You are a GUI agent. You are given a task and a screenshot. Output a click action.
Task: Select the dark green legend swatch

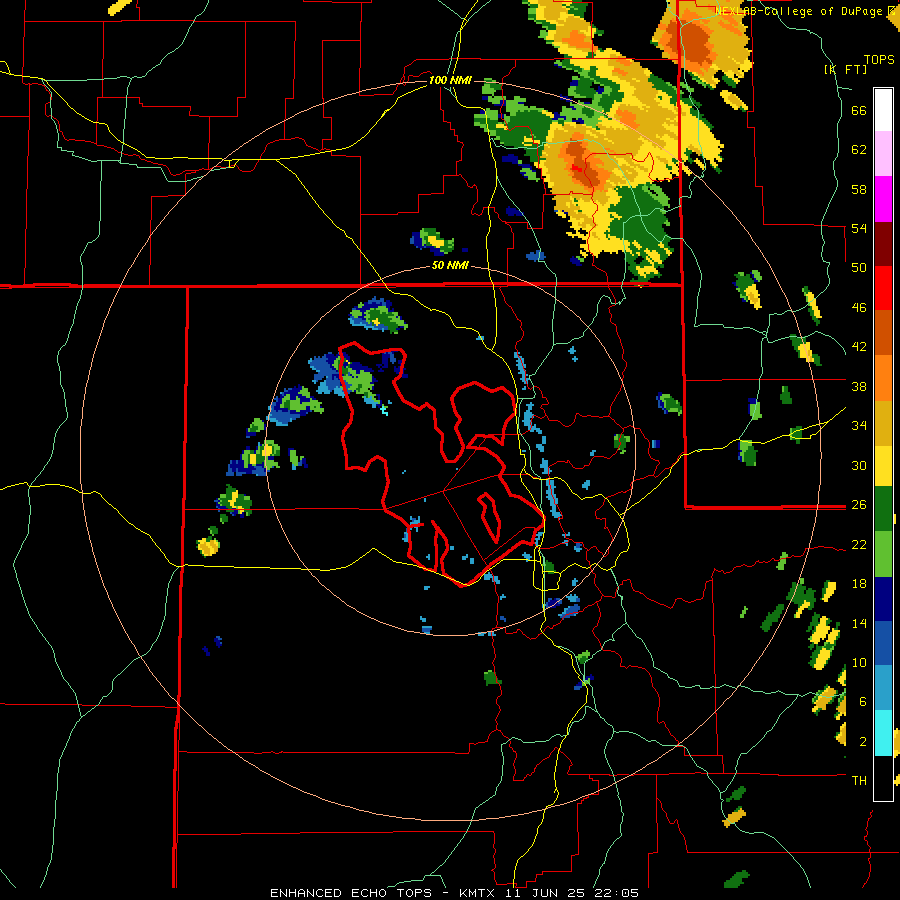[883, 508]
